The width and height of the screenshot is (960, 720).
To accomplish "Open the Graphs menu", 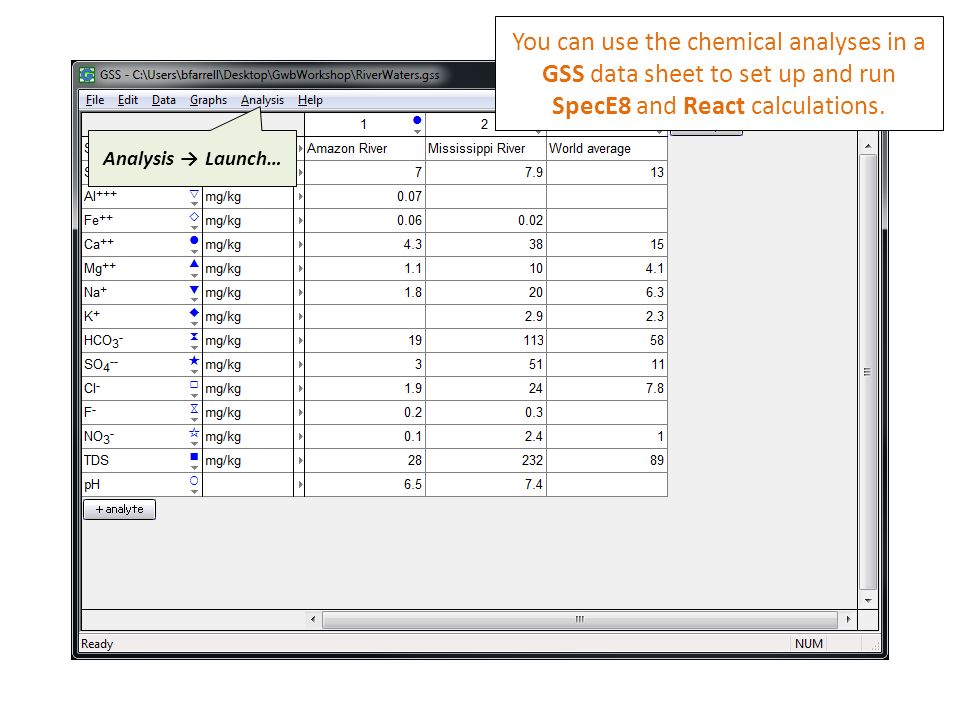I will point(208,100).
